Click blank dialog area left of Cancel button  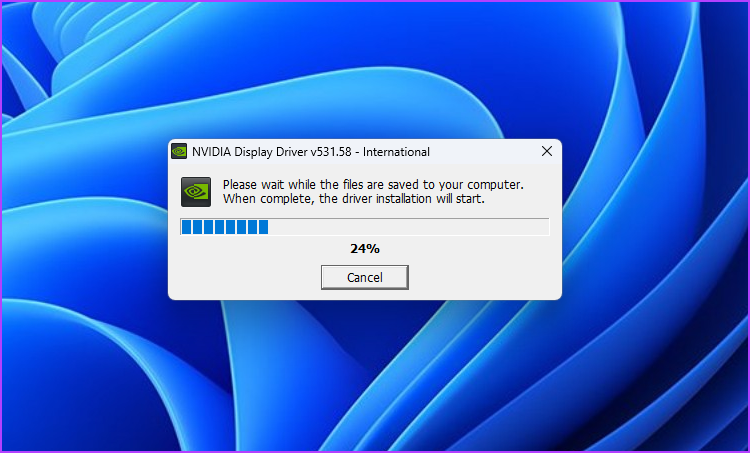[246, 277]
